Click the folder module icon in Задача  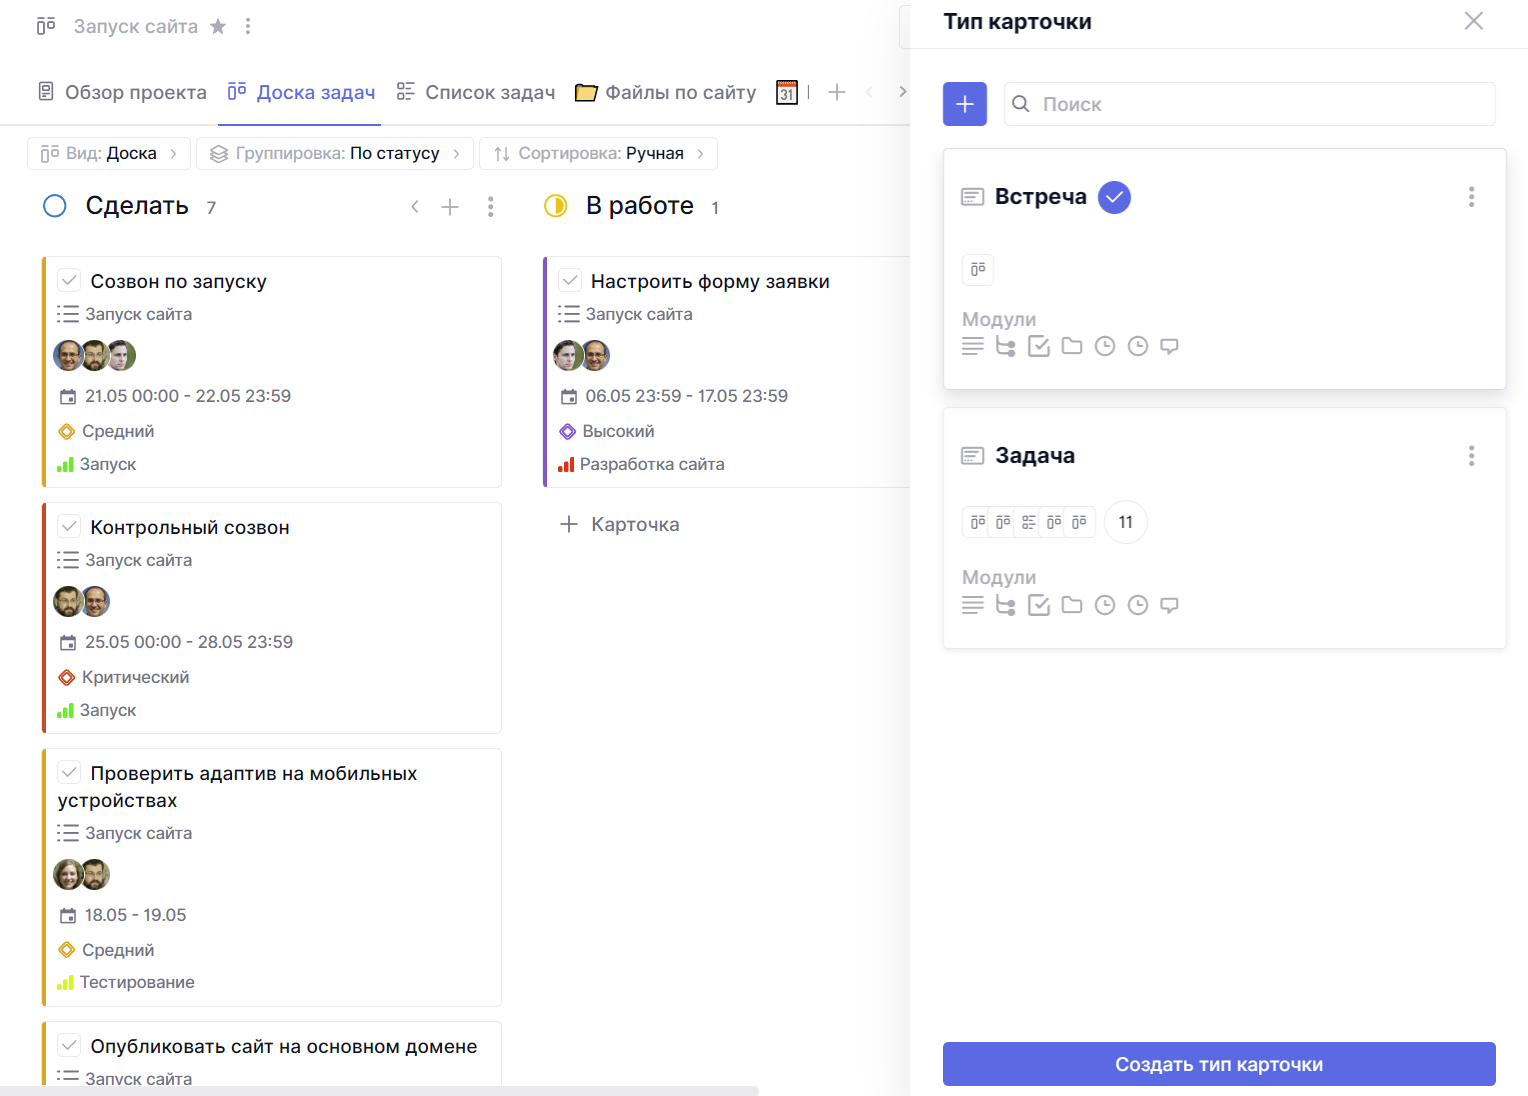coord(1072,605)
